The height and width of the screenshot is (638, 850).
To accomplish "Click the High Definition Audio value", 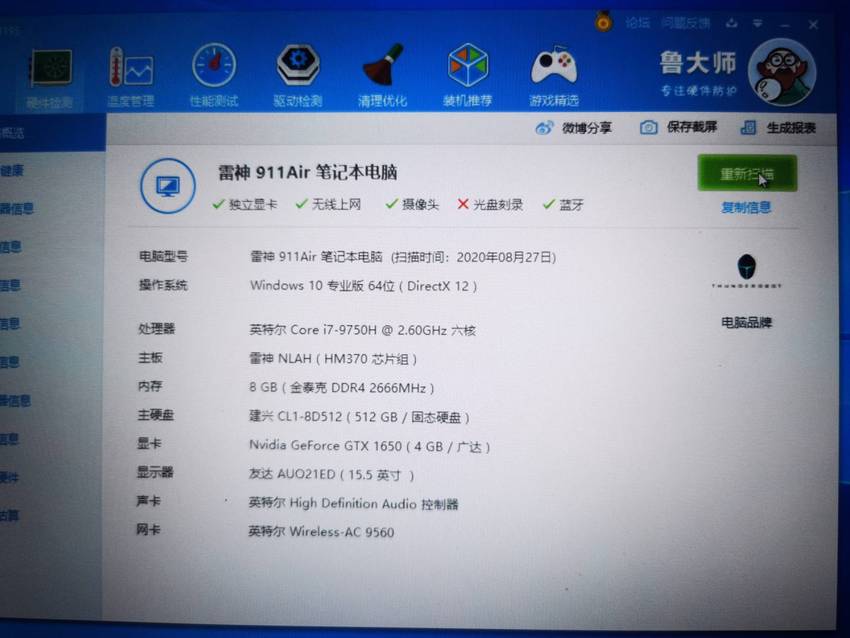I will coord(353,504).
